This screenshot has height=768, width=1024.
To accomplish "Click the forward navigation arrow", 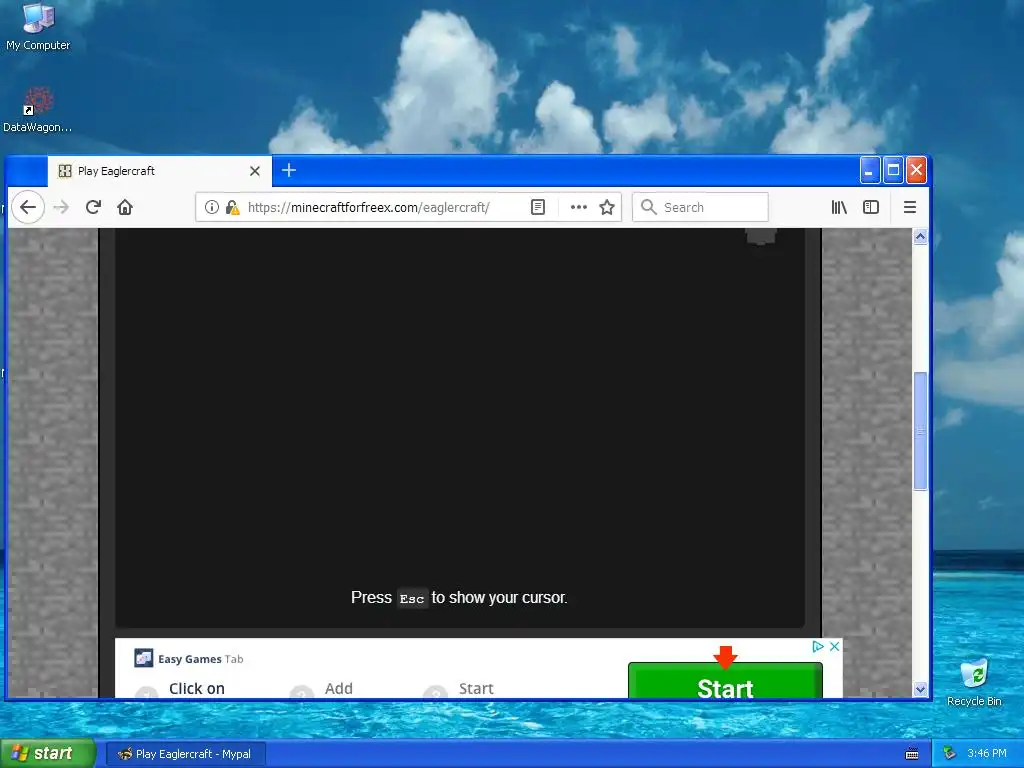I will [x=61, y=207].
